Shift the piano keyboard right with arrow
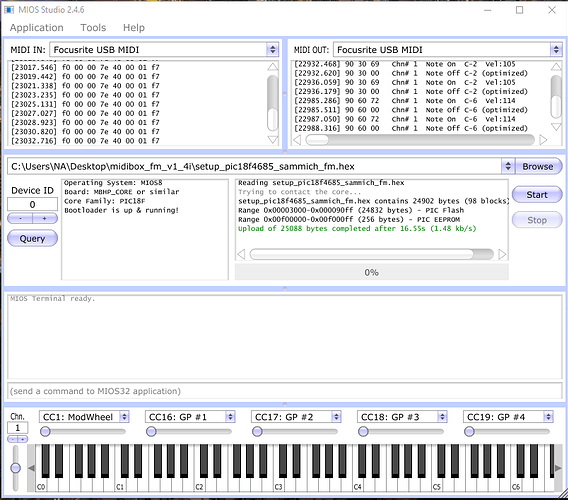This screenshot has height=500, width=568. click(558, 468)
